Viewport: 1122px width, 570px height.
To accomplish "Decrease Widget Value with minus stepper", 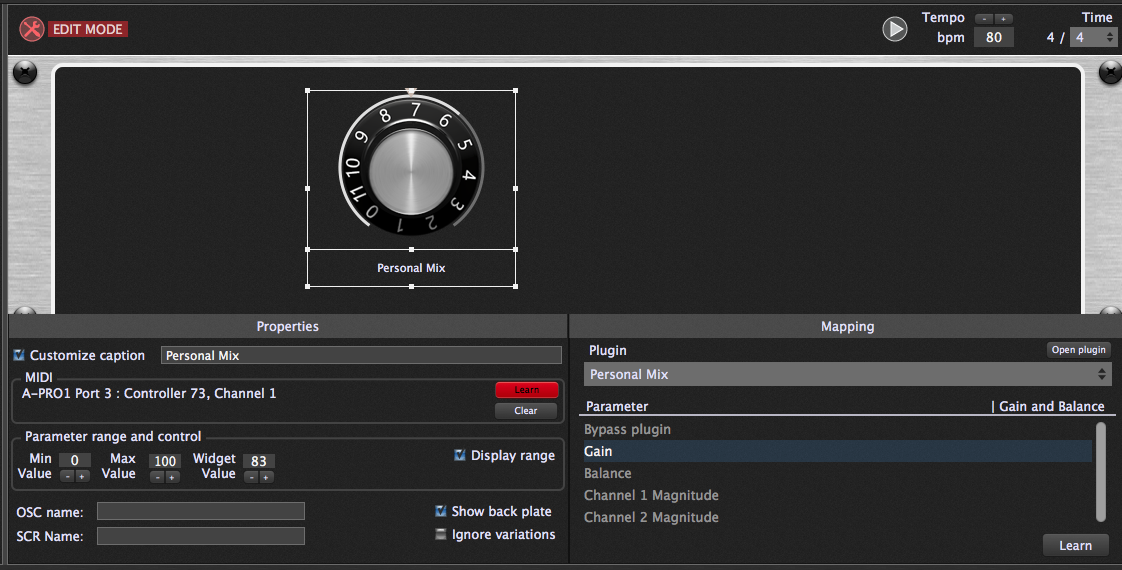I will [x=251, y=477].
